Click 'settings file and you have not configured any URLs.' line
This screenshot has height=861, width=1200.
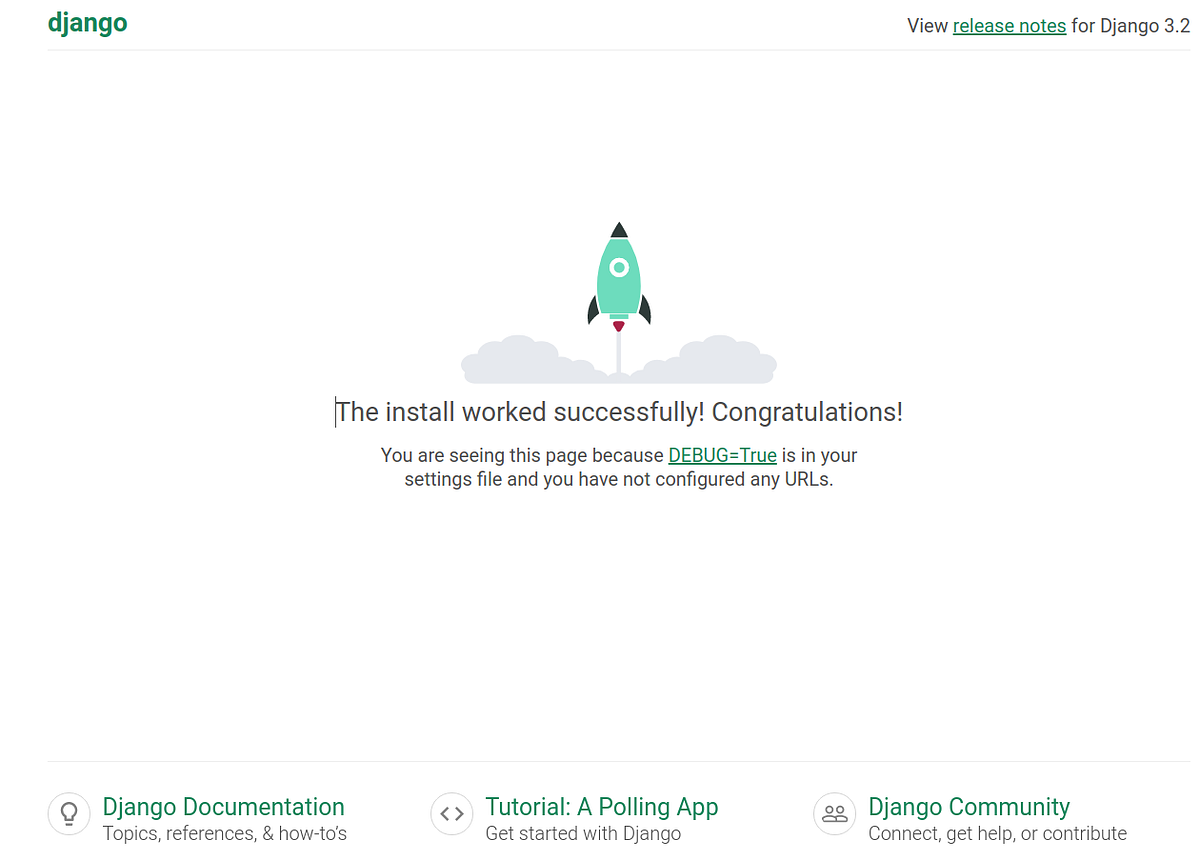coord(619,479)
